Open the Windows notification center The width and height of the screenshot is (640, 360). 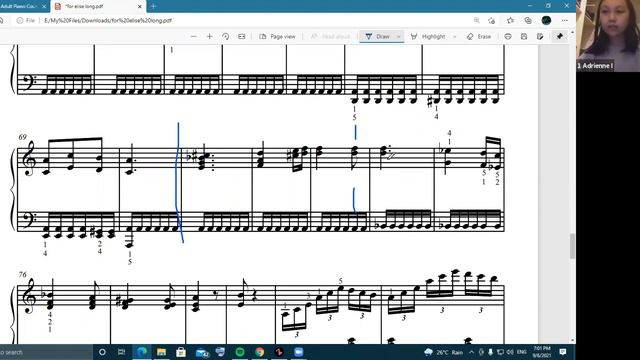click(563, 352)
